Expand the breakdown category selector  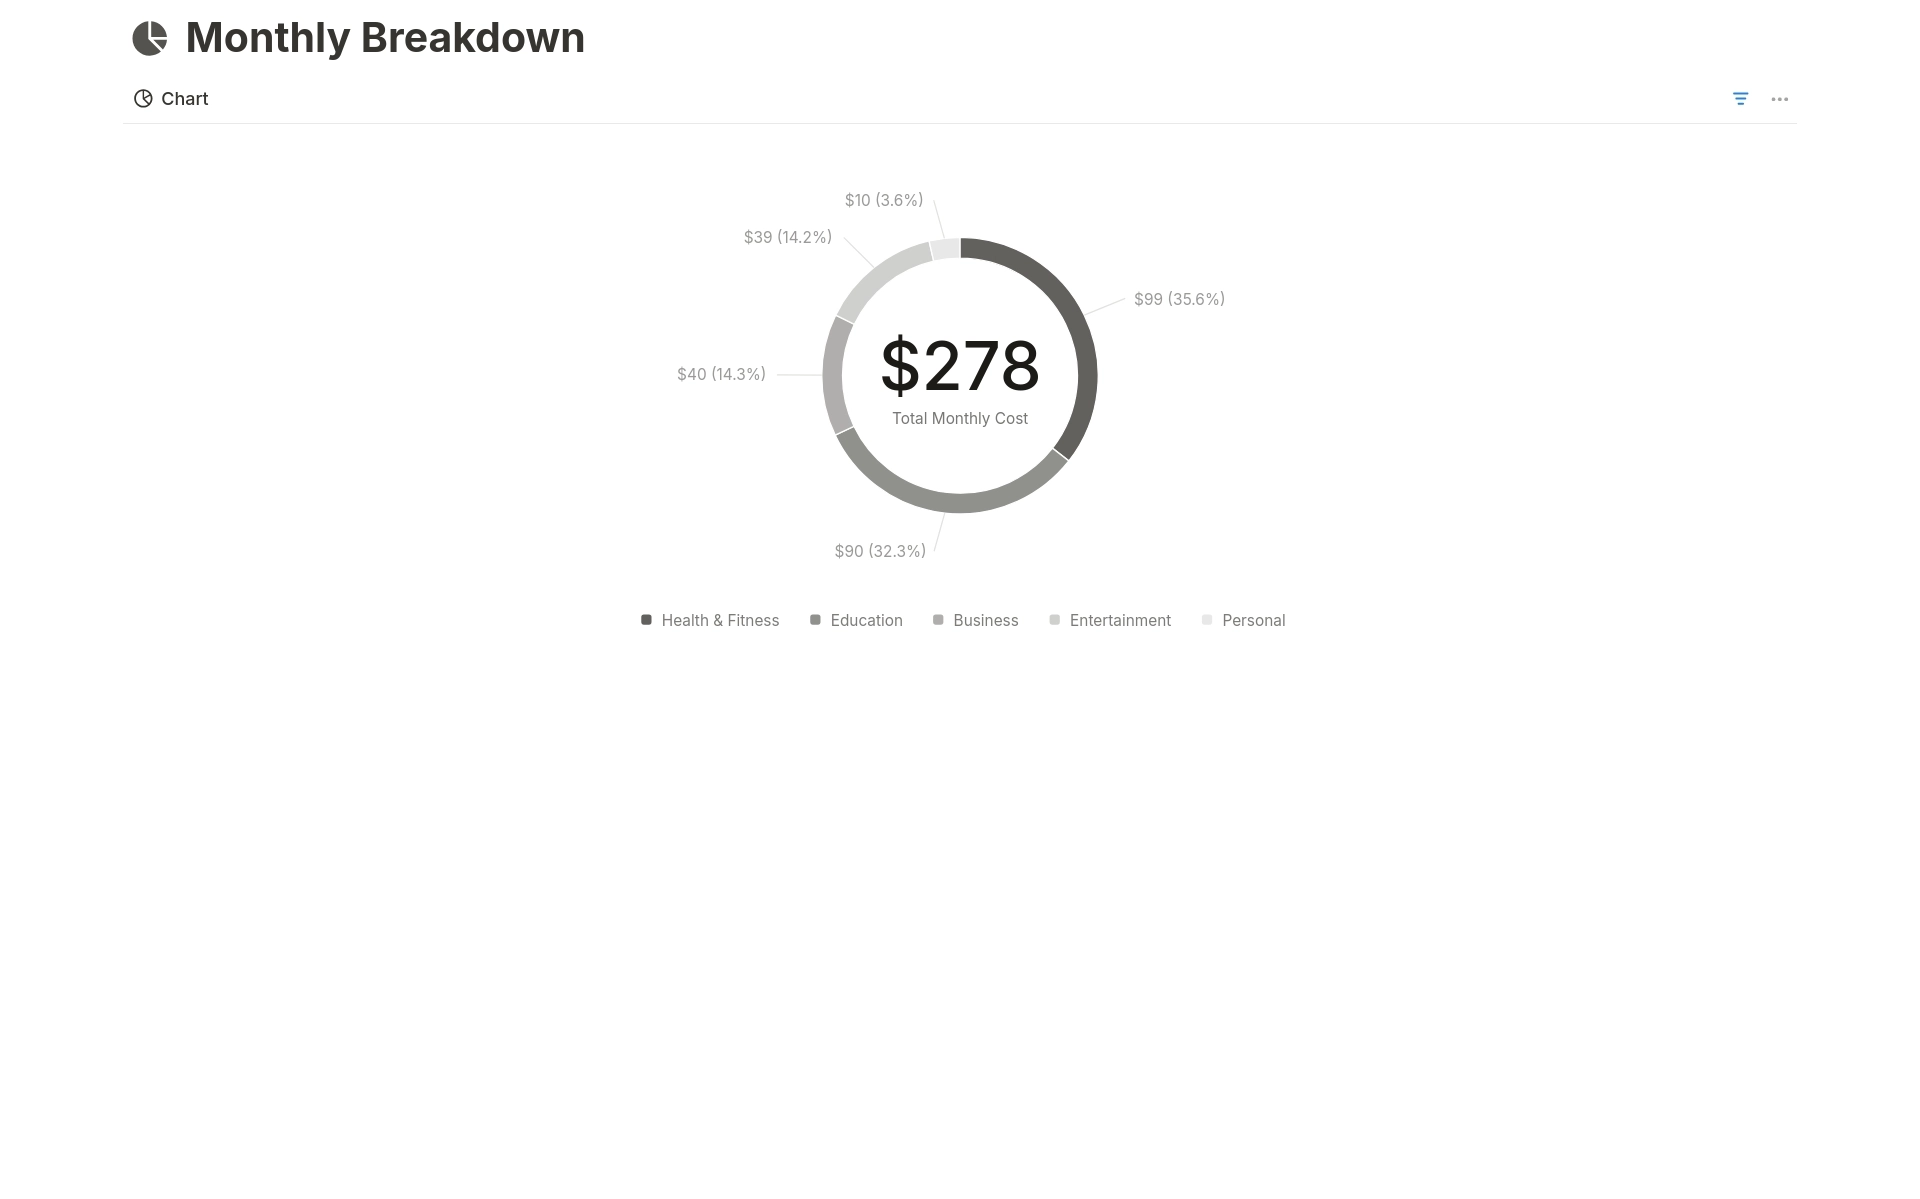(x=1740, y=98)
